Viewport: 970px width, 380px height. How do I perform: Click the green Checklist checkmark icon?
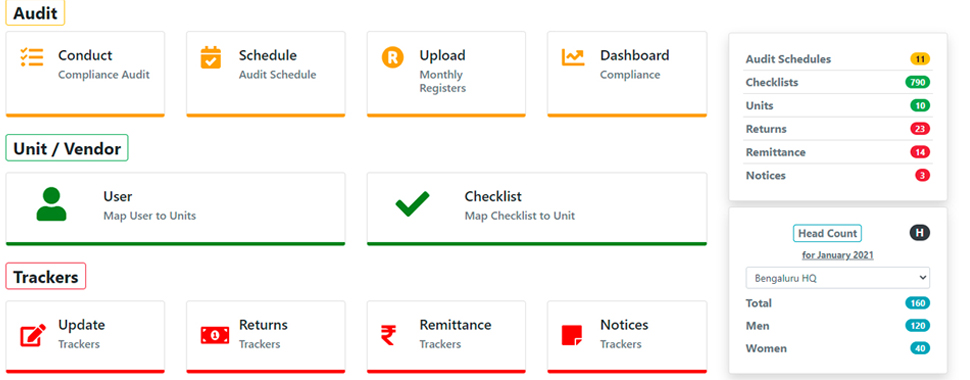click(413, 204)
